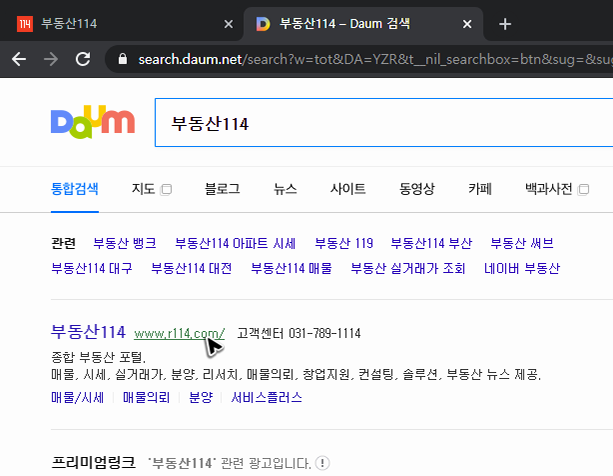Open related search 부동산 실거래가 조회
The image size is (613, 476).
408,268
